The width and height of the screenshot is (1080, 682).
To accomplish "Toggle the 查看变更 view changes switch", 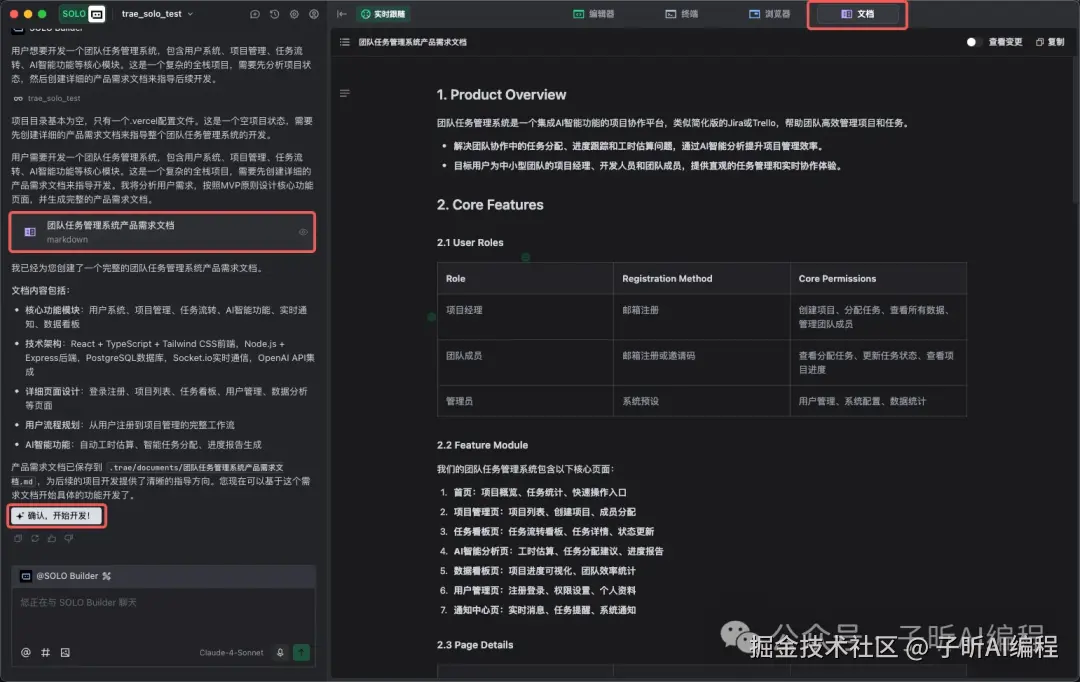I will (x=973, y=42).
